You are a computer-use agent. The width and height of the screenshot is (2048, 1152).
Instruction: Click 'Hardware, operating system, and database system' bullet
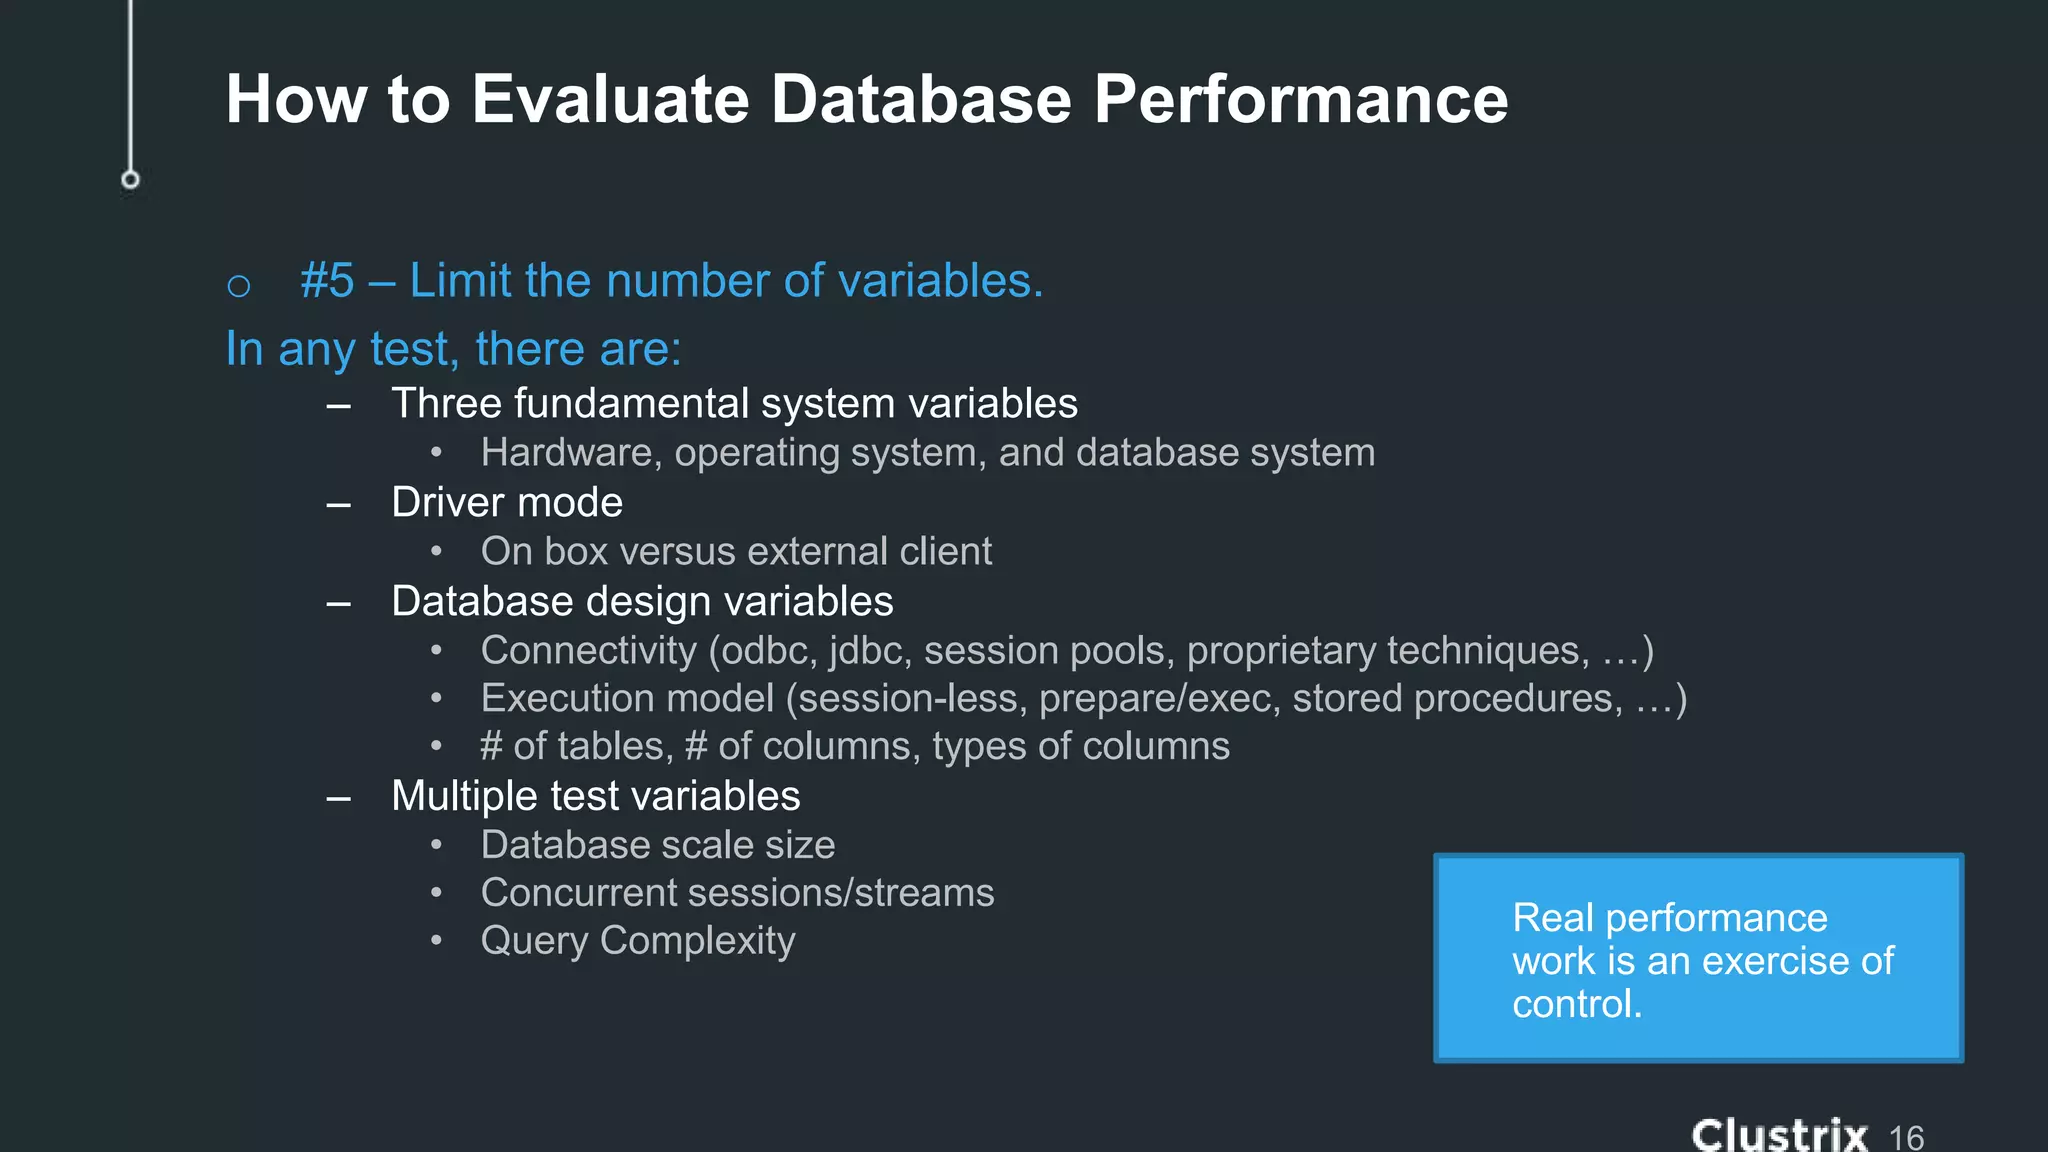click(927, 453)
